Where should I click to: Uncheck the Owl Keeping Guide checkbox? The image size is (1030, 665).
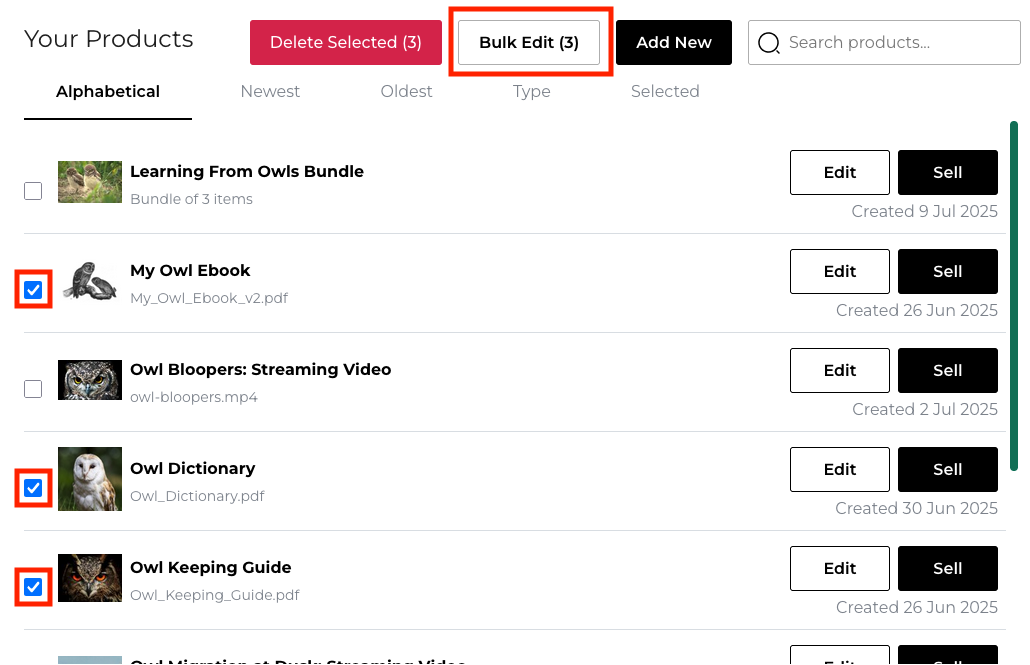33,587
